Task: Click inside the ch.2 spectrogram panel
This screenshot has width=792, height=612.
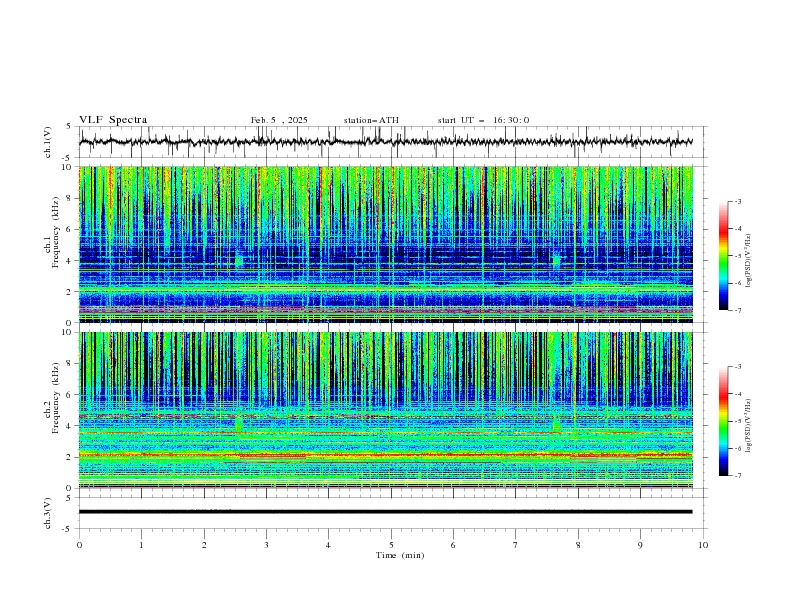Action: pyautogui.click(x=385, y=410)
